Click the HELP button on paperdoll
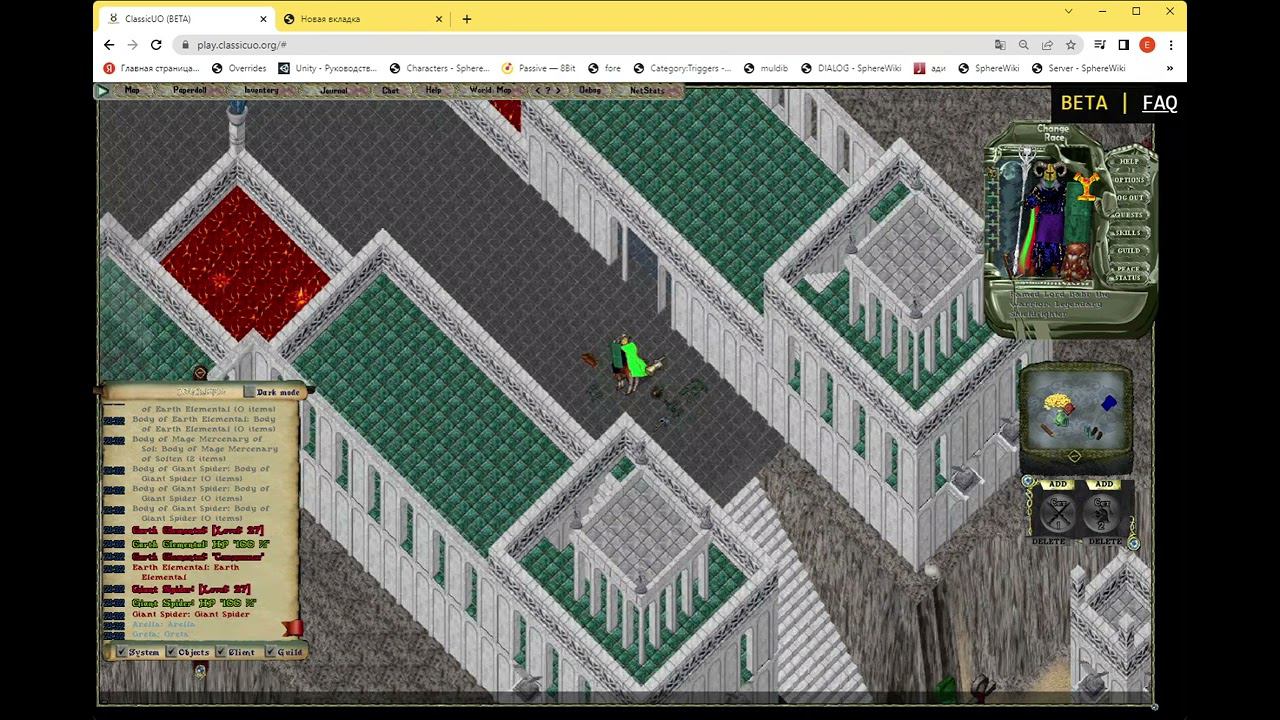The width and height of the screenshot is (1280, 720). (1129, 161)
